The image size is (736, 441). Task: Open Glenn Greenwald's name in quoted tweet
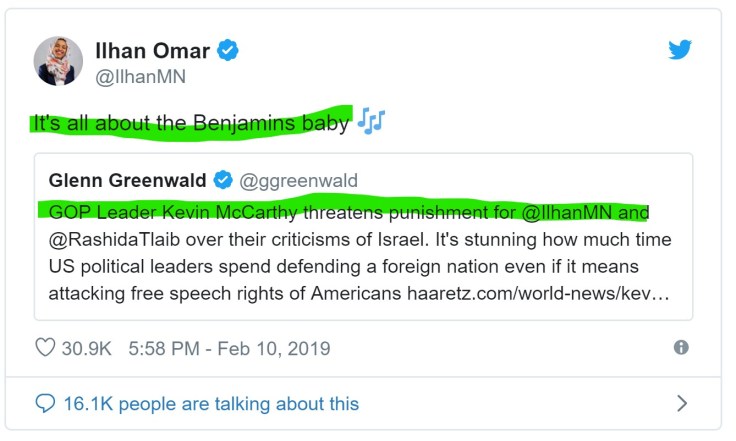coord(127,180)
